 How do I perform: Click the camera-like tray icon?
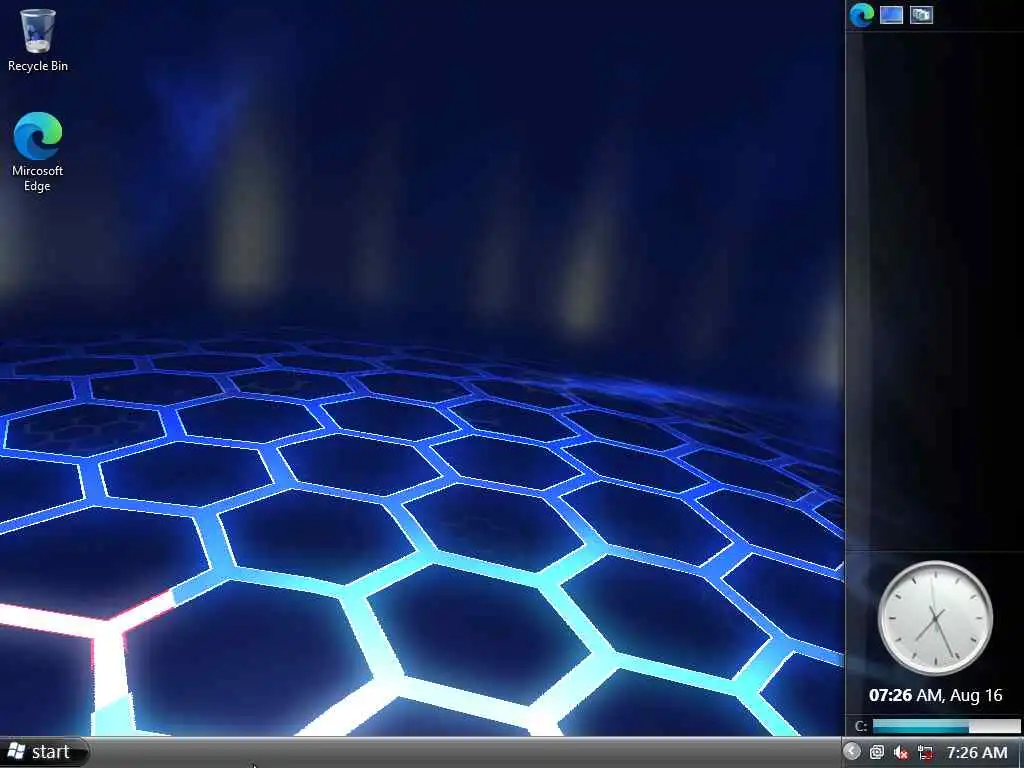click(876, 752)
